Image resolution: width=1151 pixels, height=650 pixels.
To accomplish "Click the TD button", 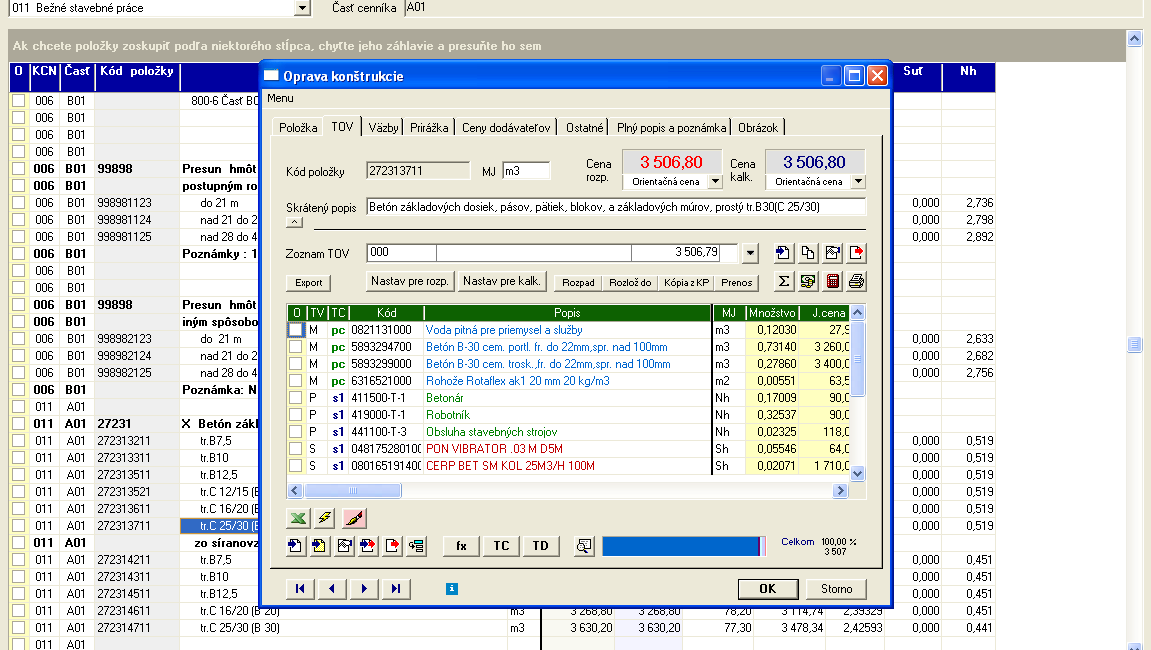I will tap(540, 546).
